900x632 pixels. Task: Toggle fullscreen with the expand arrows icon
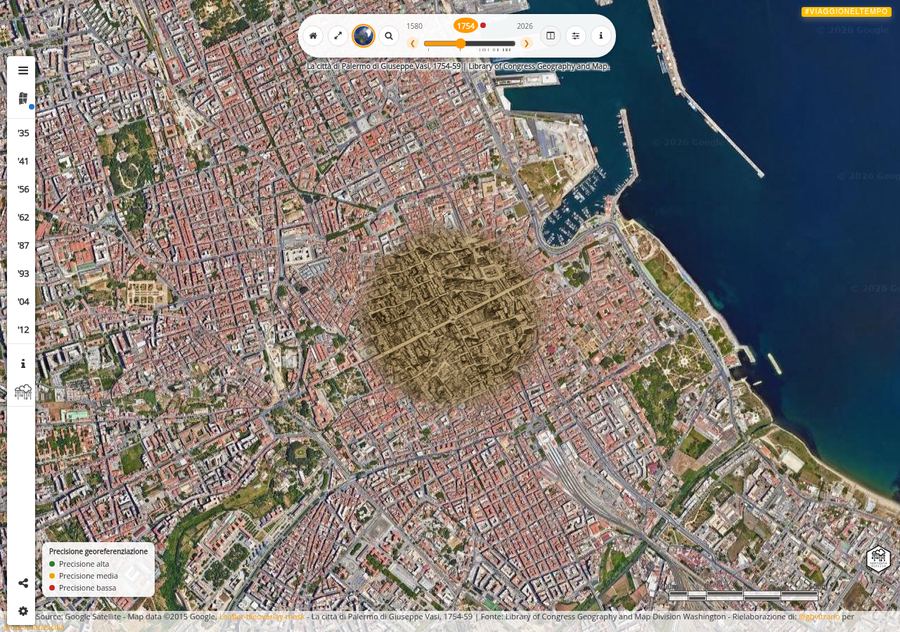tap(338, 36)
